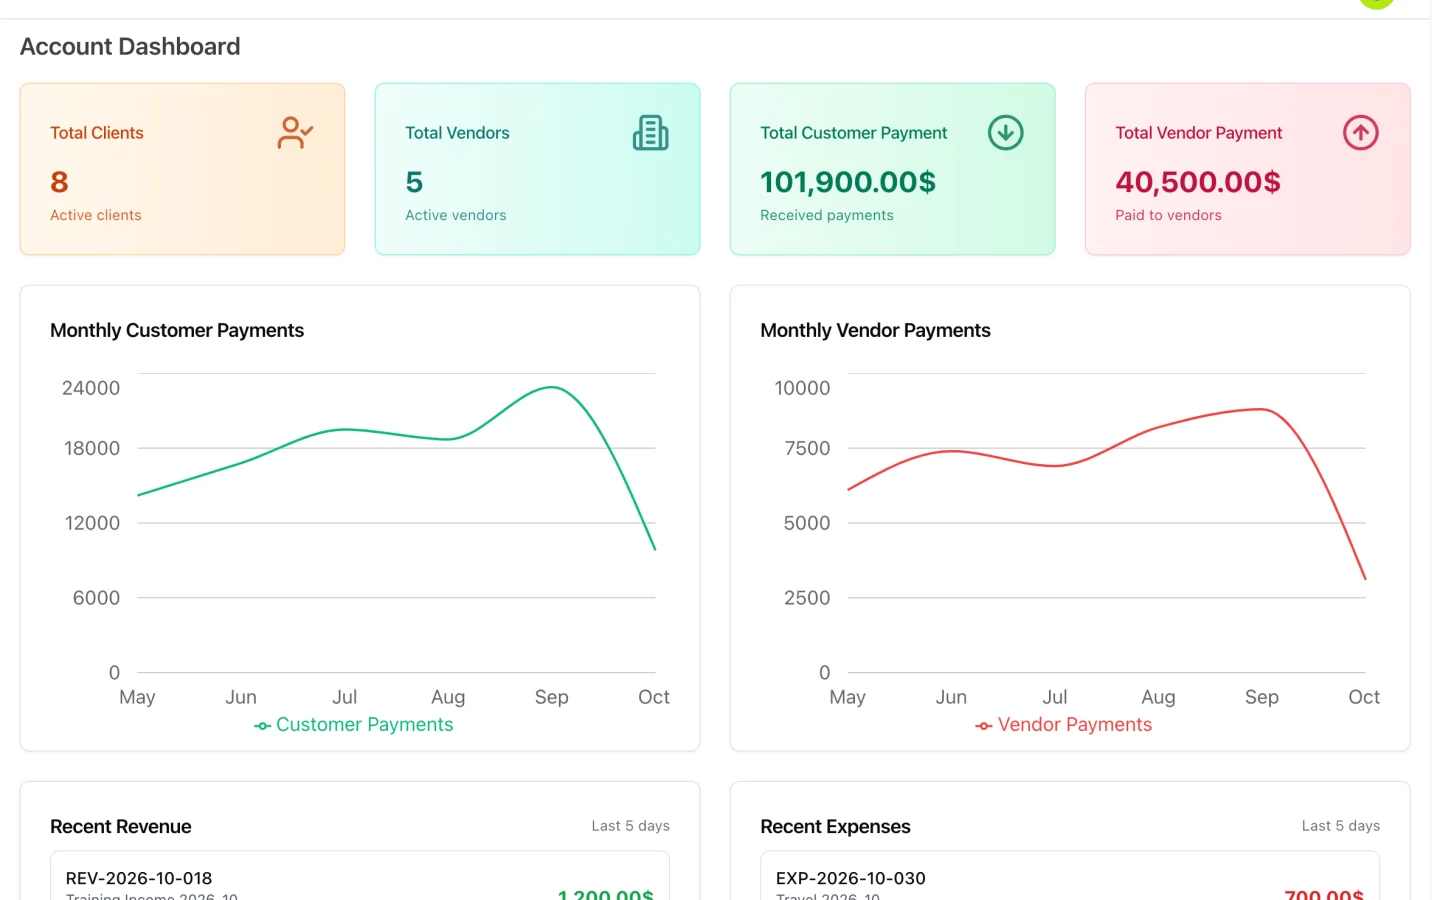1440x900 pixels.
Task: Toggle the Customer Payments legend marker
Action: [262, 726]
